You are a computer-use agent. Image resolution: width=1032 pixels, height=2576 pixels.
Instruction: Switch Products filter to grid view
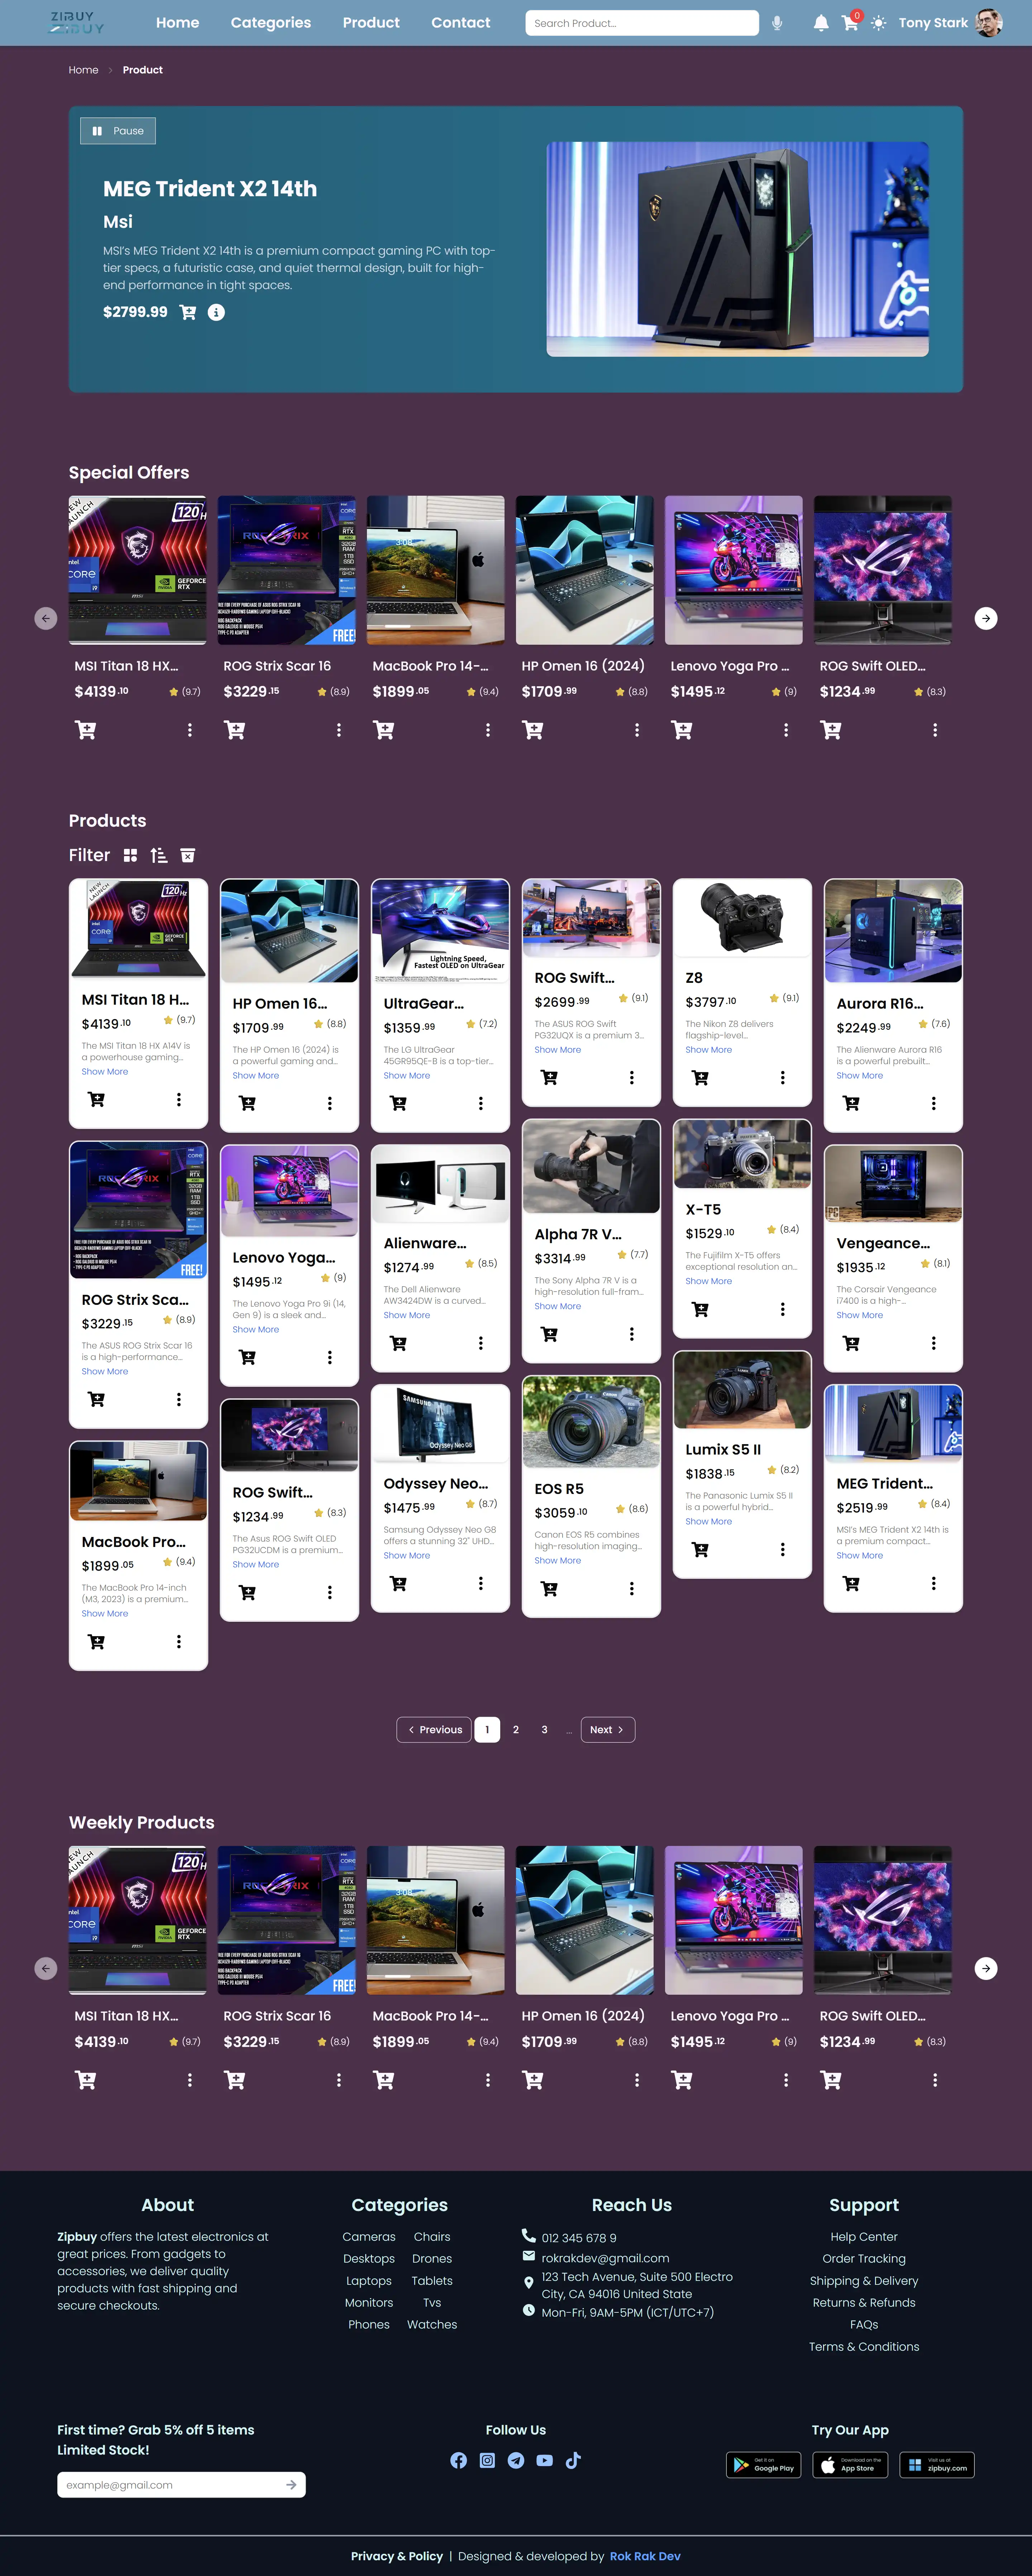pos(130,855)
